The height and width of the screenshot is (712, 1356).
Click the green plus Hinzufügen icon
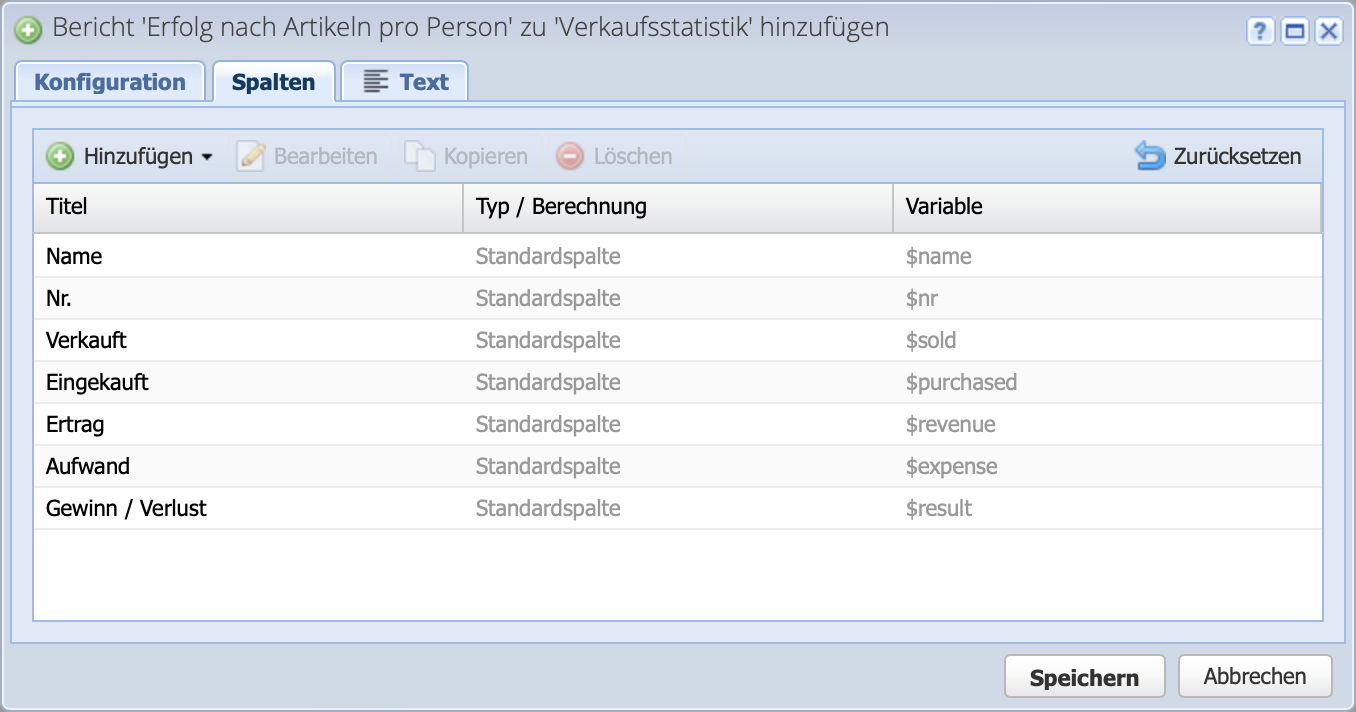point(62,156)
